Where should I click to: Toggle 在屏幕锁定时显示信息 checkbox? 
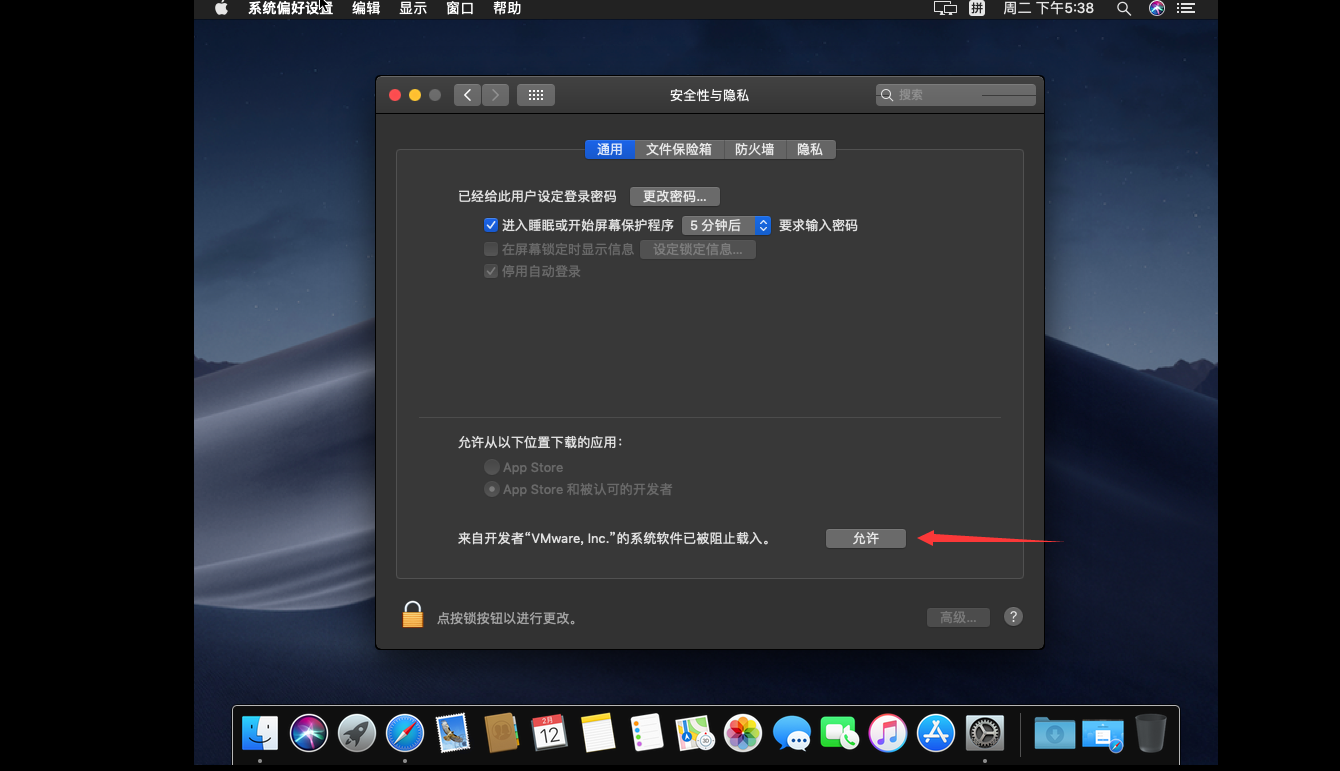[x=491, y=249]
